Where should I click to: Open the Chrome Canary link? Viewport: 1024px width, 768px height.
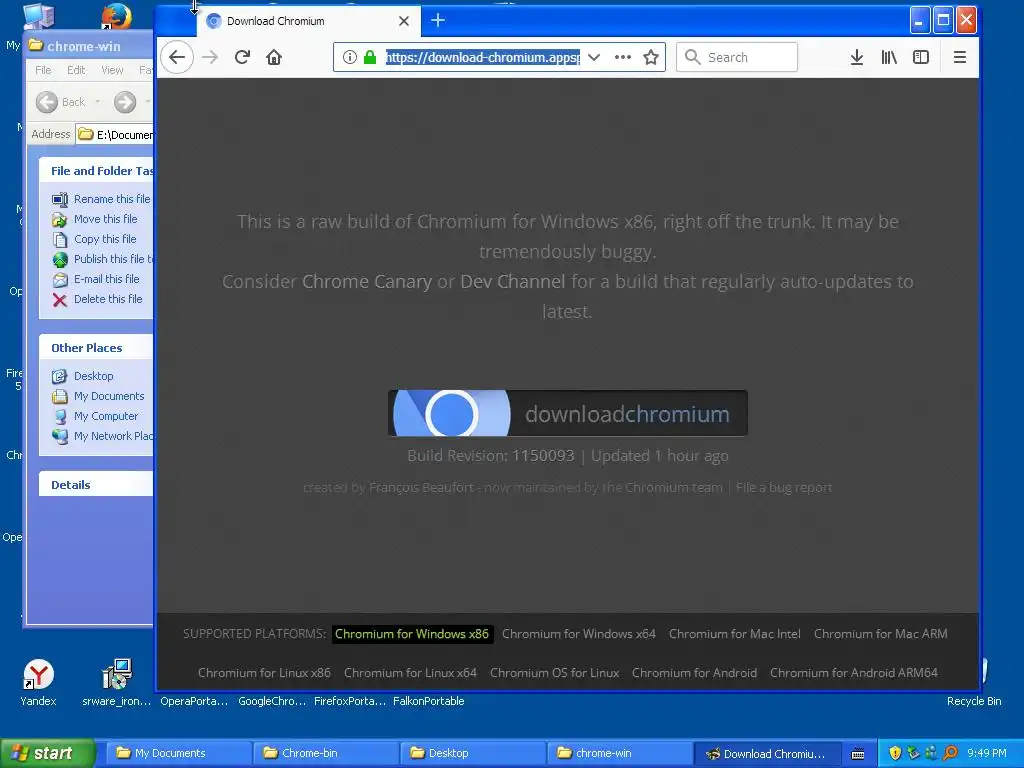(366, 281)
